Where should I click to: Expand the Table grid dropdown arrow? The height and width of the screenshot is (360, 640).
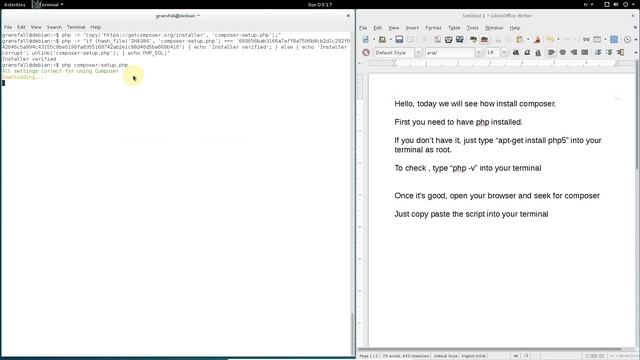pos(606,40)
